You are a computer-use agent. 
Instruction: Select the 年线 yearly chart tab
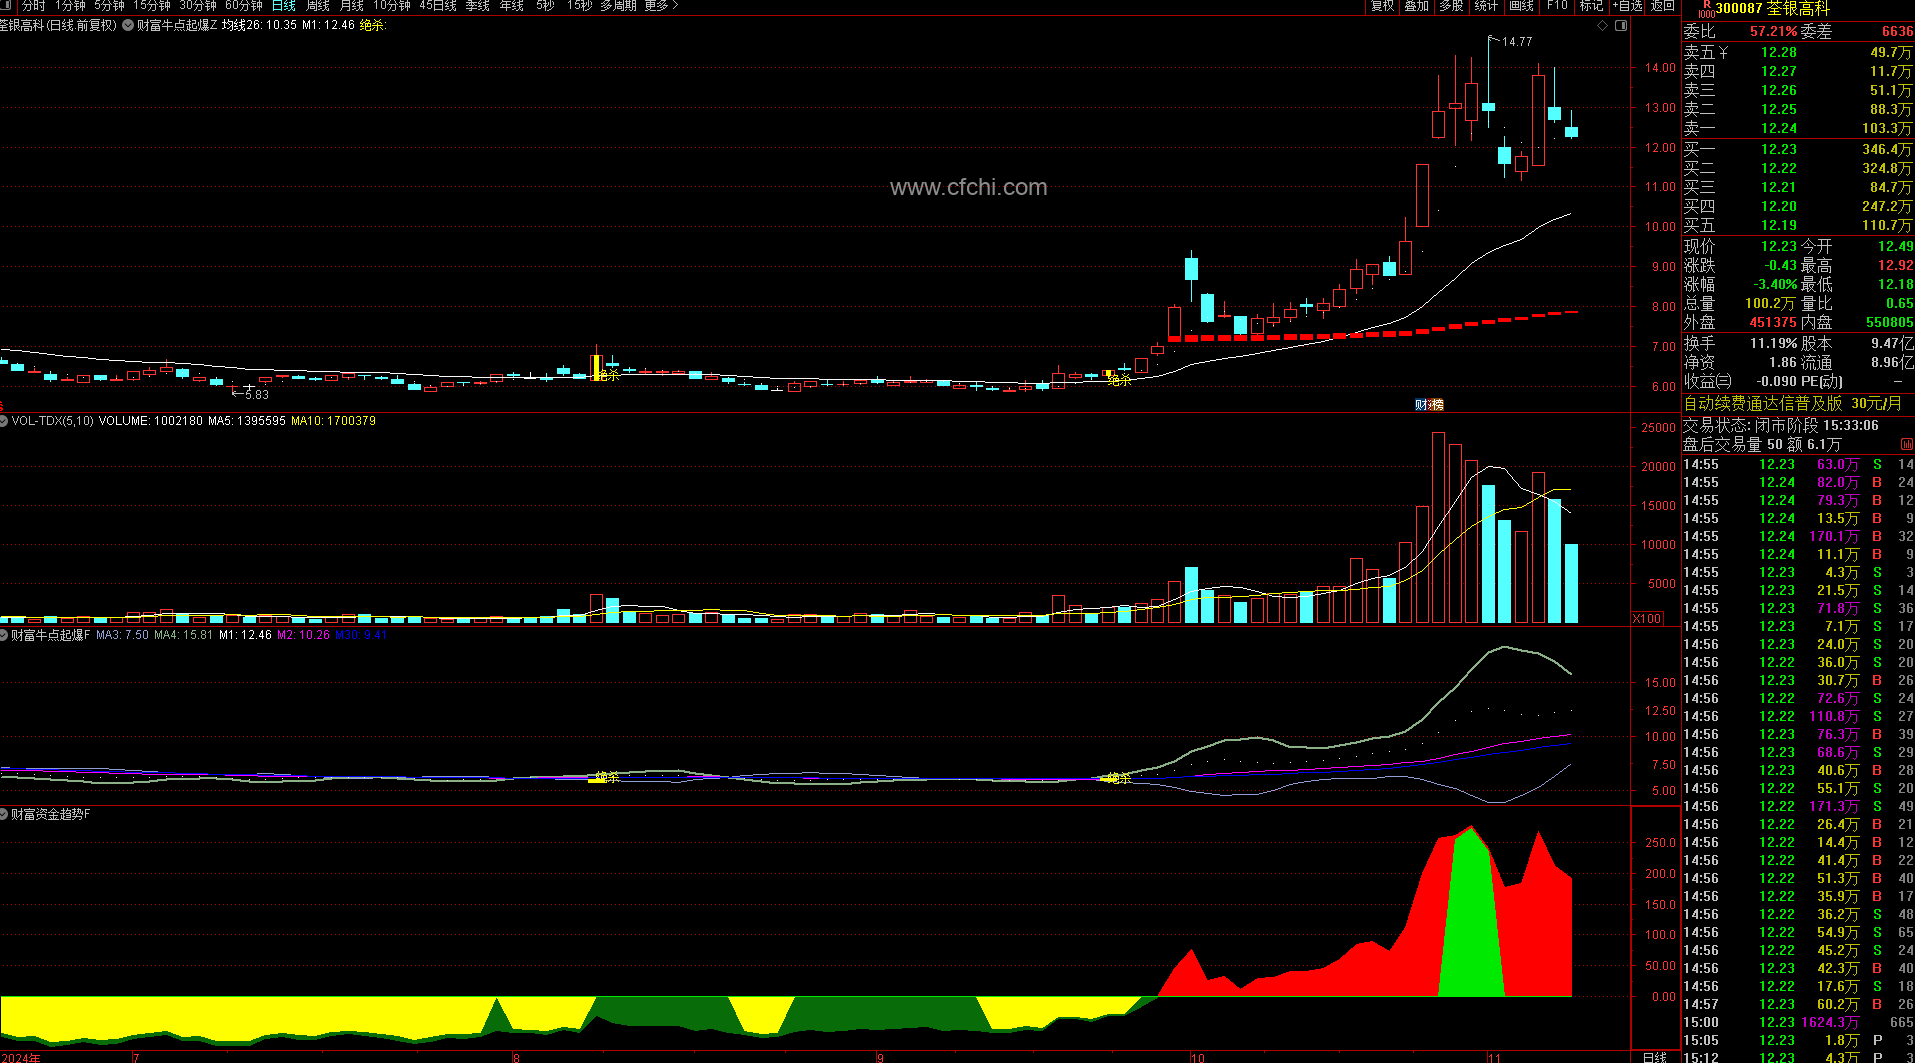pos(512,6)
